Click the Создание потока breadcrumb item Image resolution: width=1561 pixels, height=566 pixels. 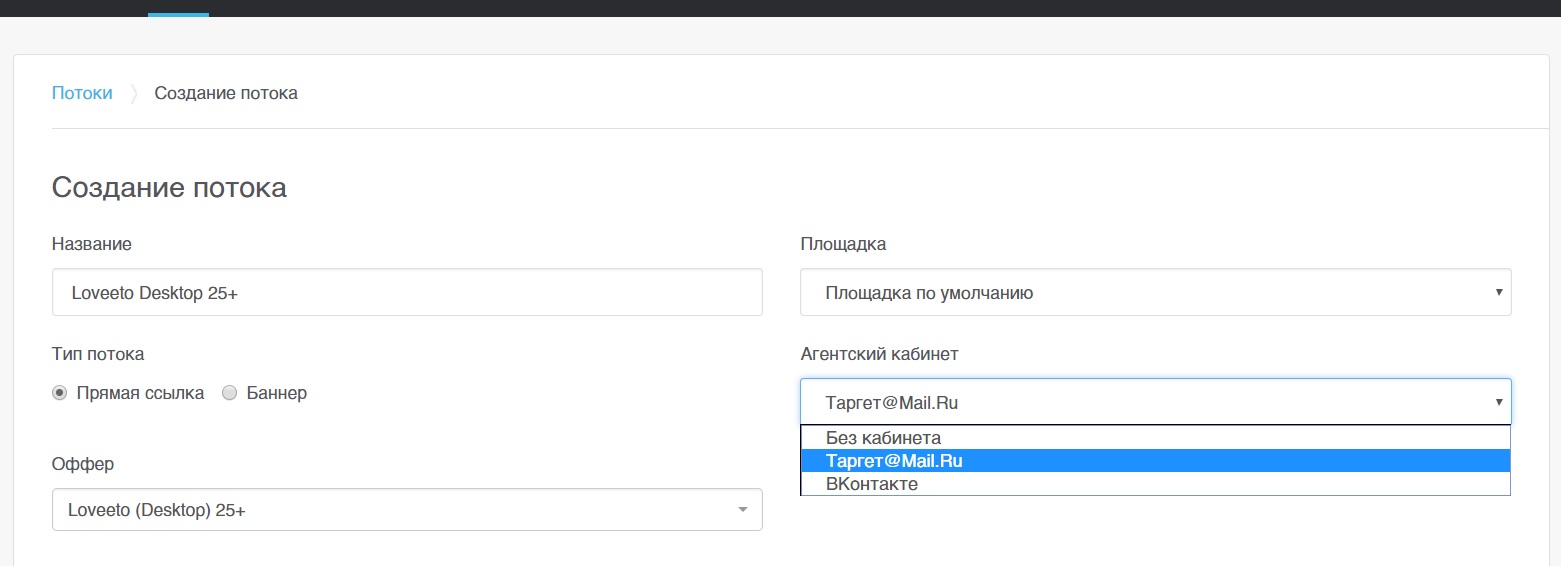click(226, 93)
